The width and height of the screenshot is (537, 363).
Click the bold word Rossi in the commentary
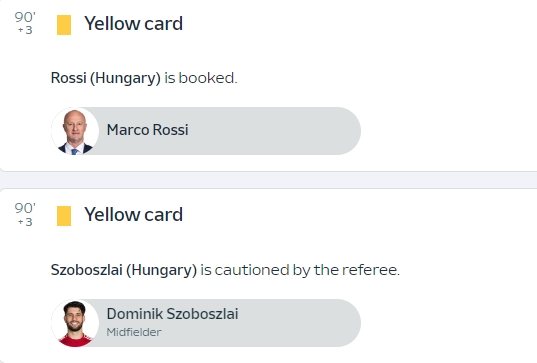pyautogui.click(x=68, y=78)
